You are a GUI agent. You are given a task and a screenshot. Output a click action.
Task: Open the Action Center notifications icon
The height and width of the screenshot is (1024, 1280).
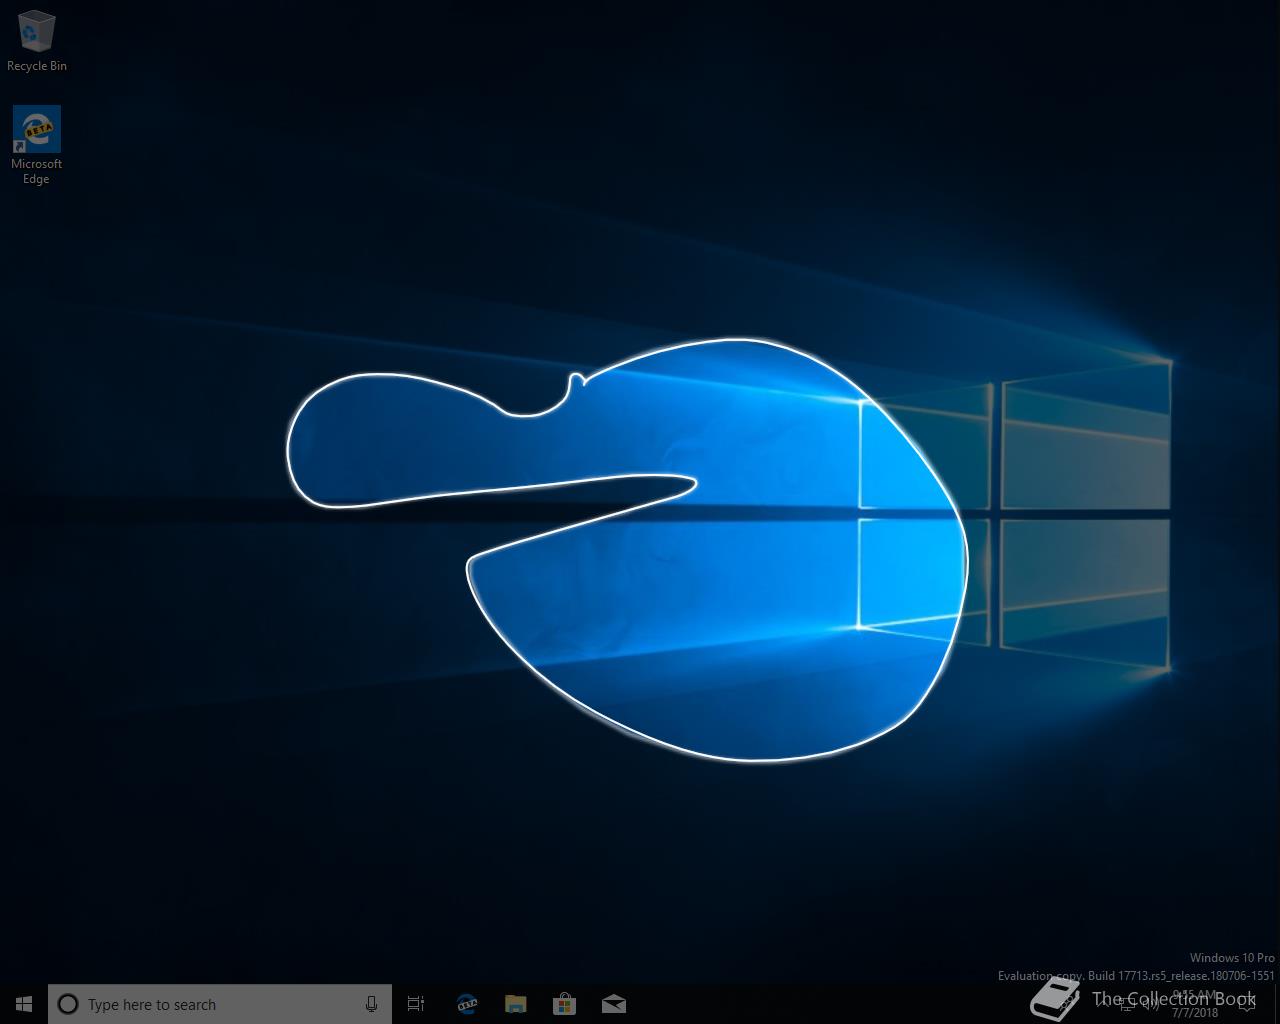tap(1247, 1004)
